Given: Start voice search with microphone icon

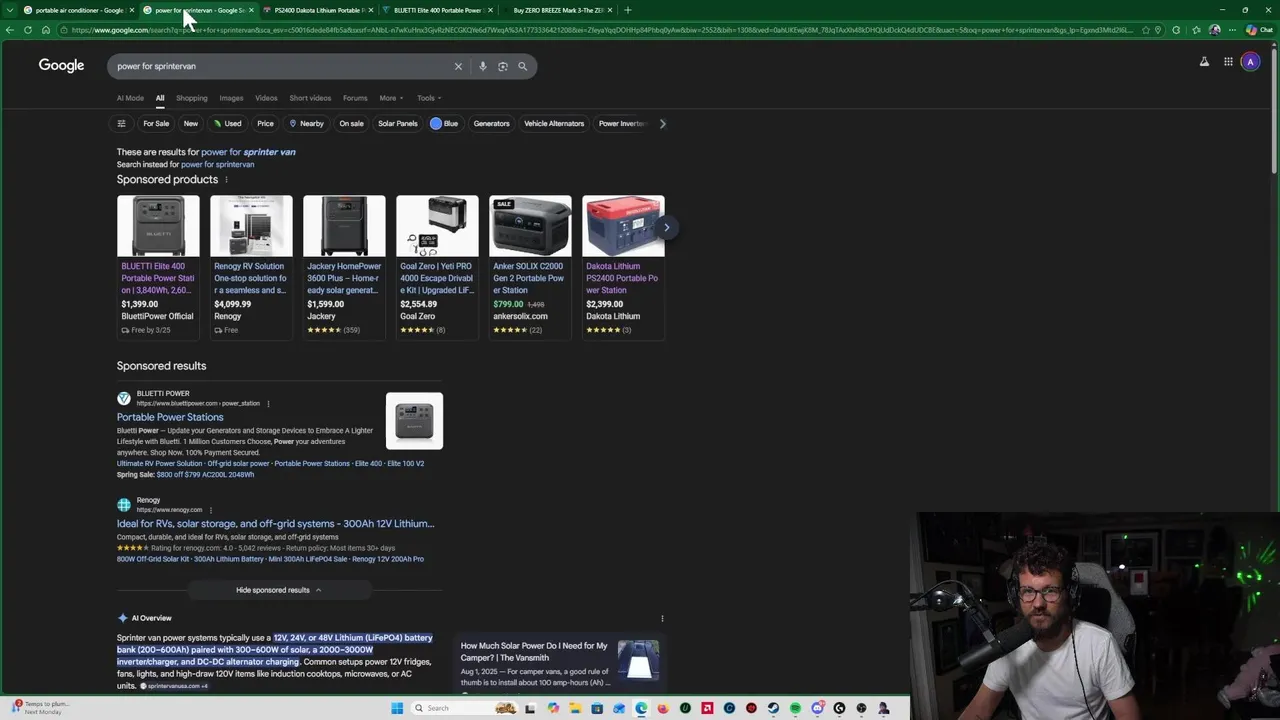Looking at the screenshot, I should [x=482, y=66].
